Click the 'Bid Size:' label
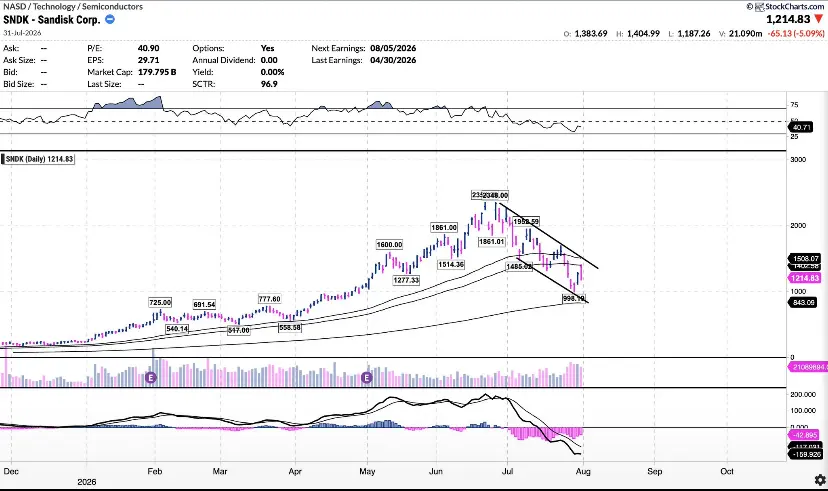 (x=18, y=84)
